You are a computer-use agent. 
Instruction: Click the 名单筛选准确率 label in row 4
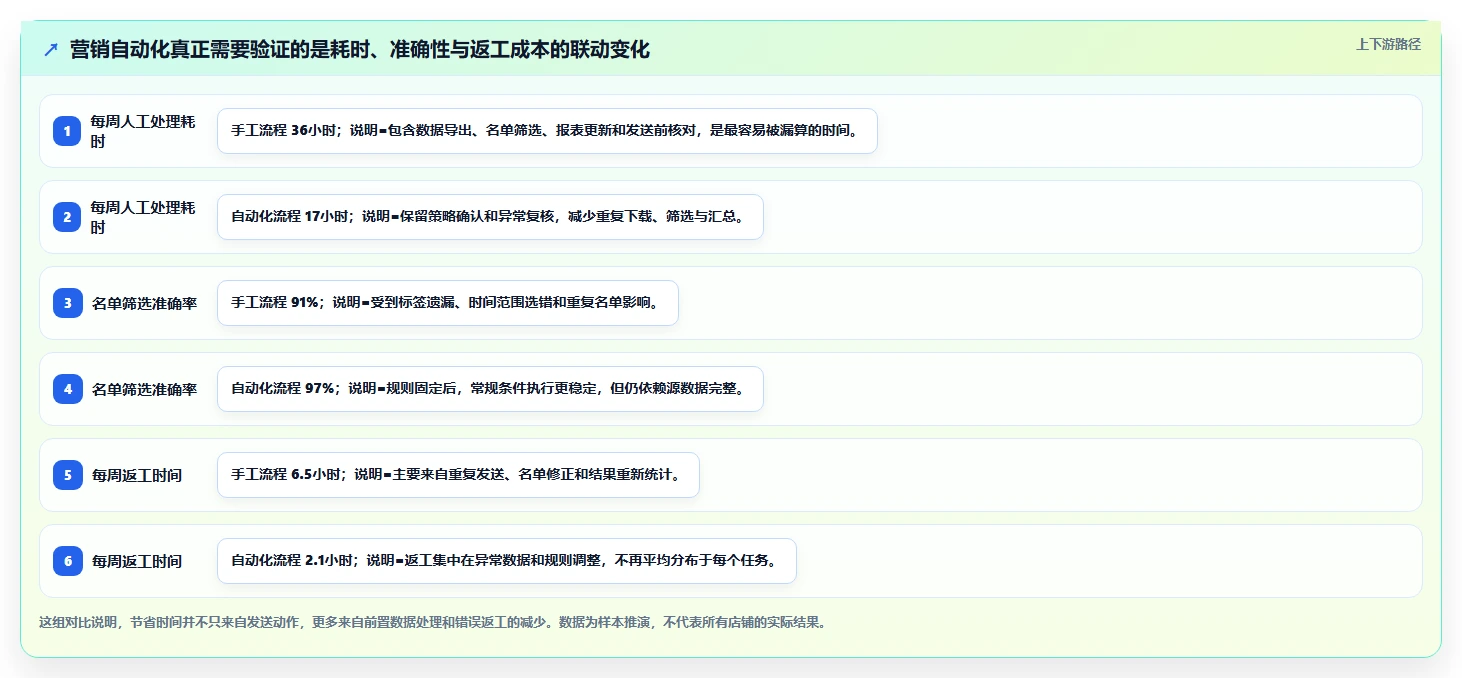[x=144, y=389]
